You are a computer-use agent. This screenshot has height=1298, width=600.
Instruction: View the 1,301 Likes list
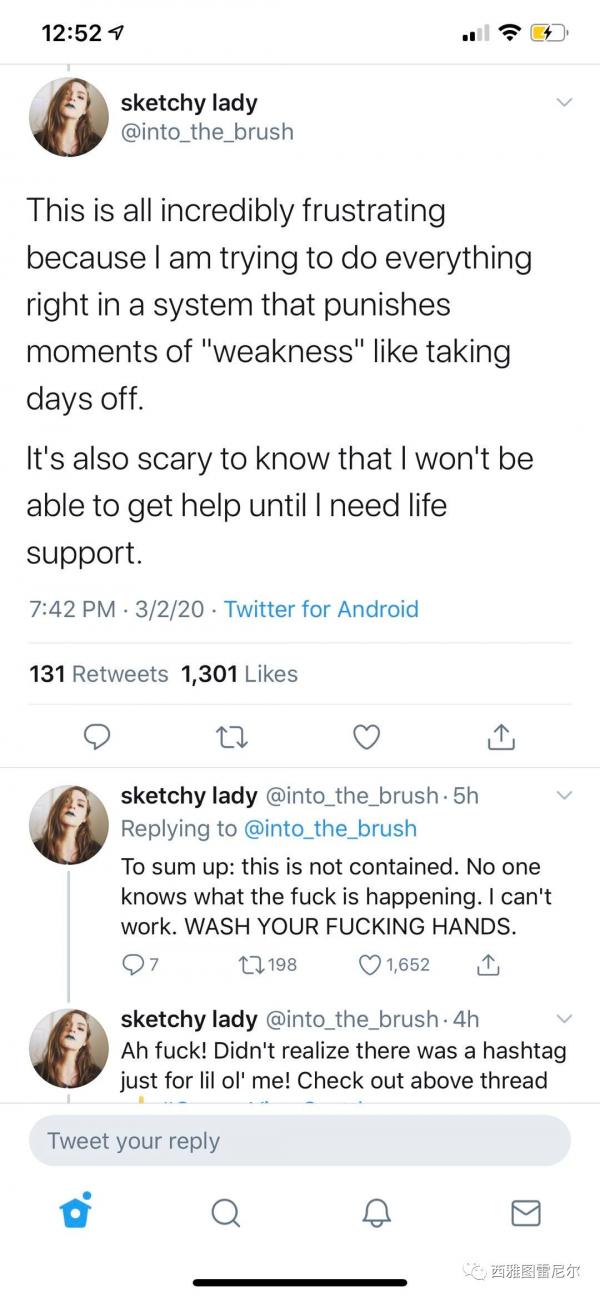[x=239, y=674]
